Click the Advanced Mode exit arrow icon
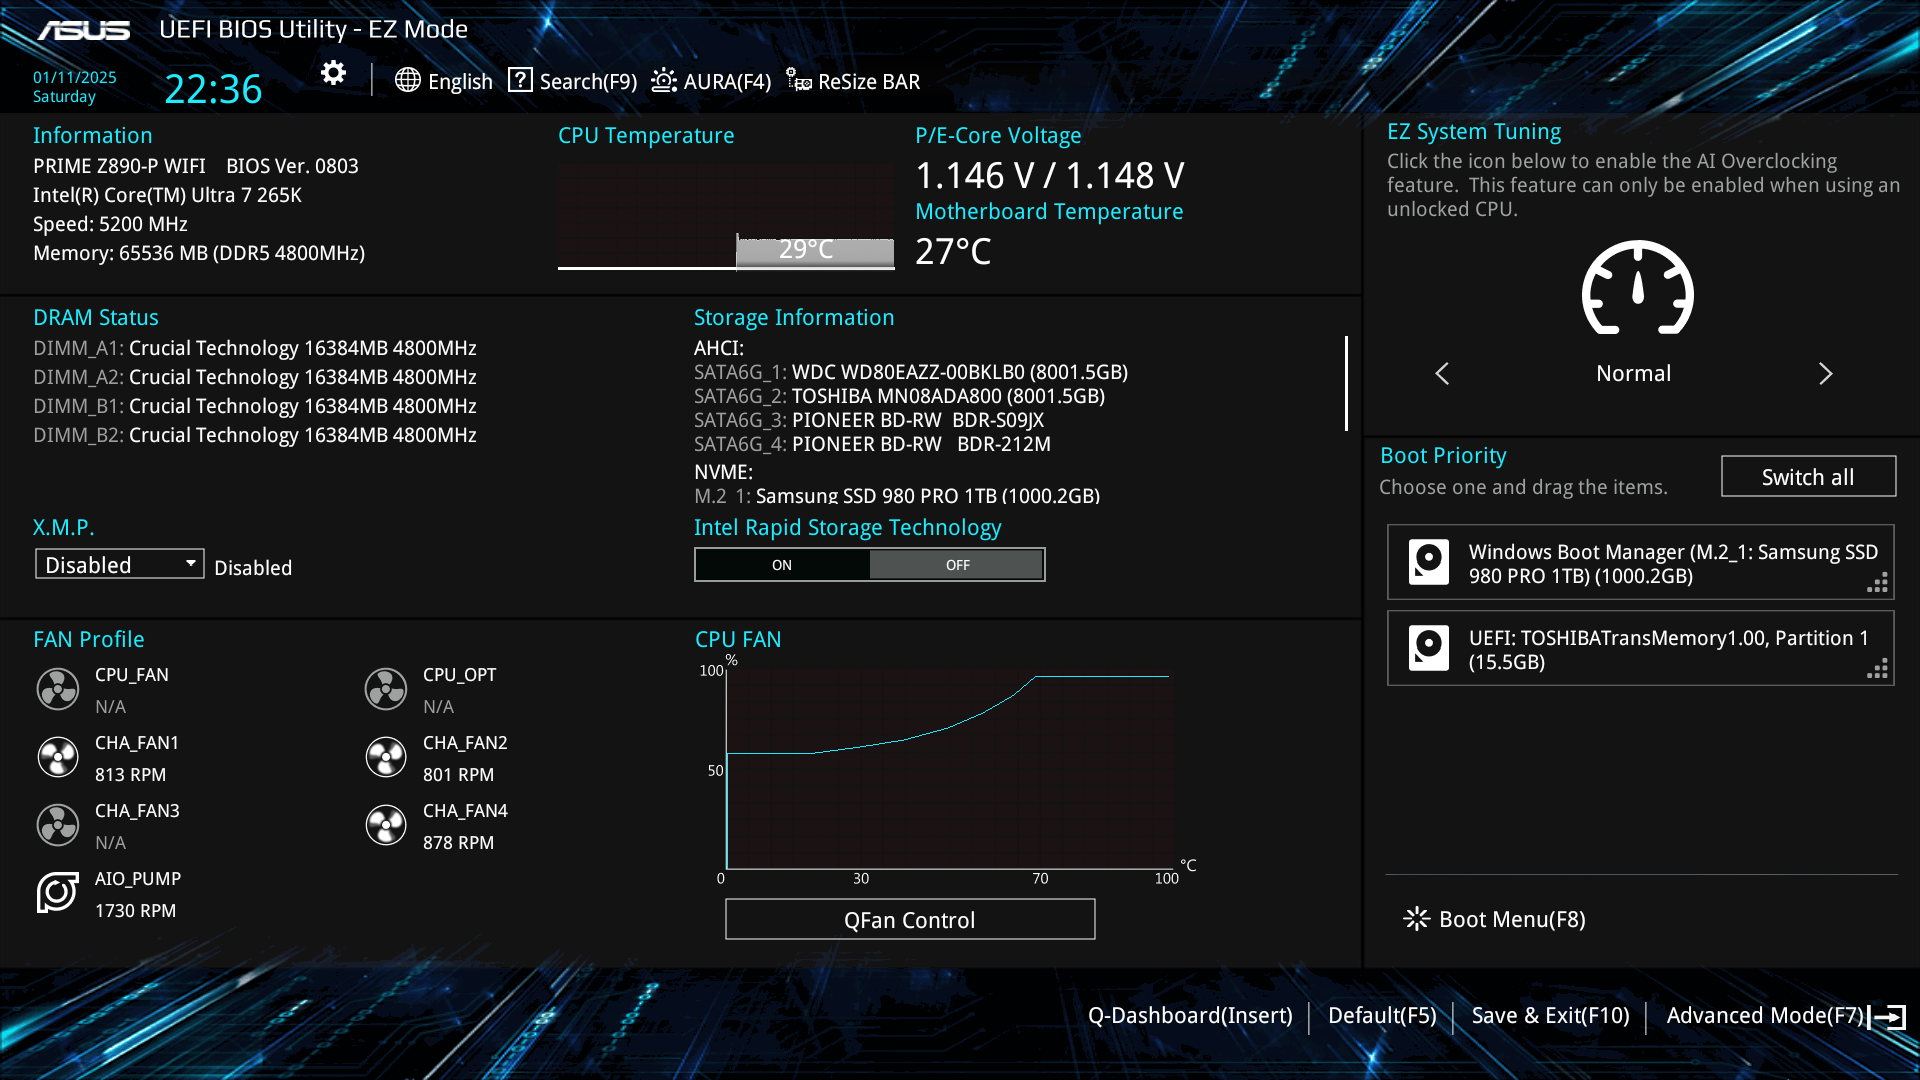Image resolution: width=1920 pixels, height=1080 pixels. tap(1887, 1017)
